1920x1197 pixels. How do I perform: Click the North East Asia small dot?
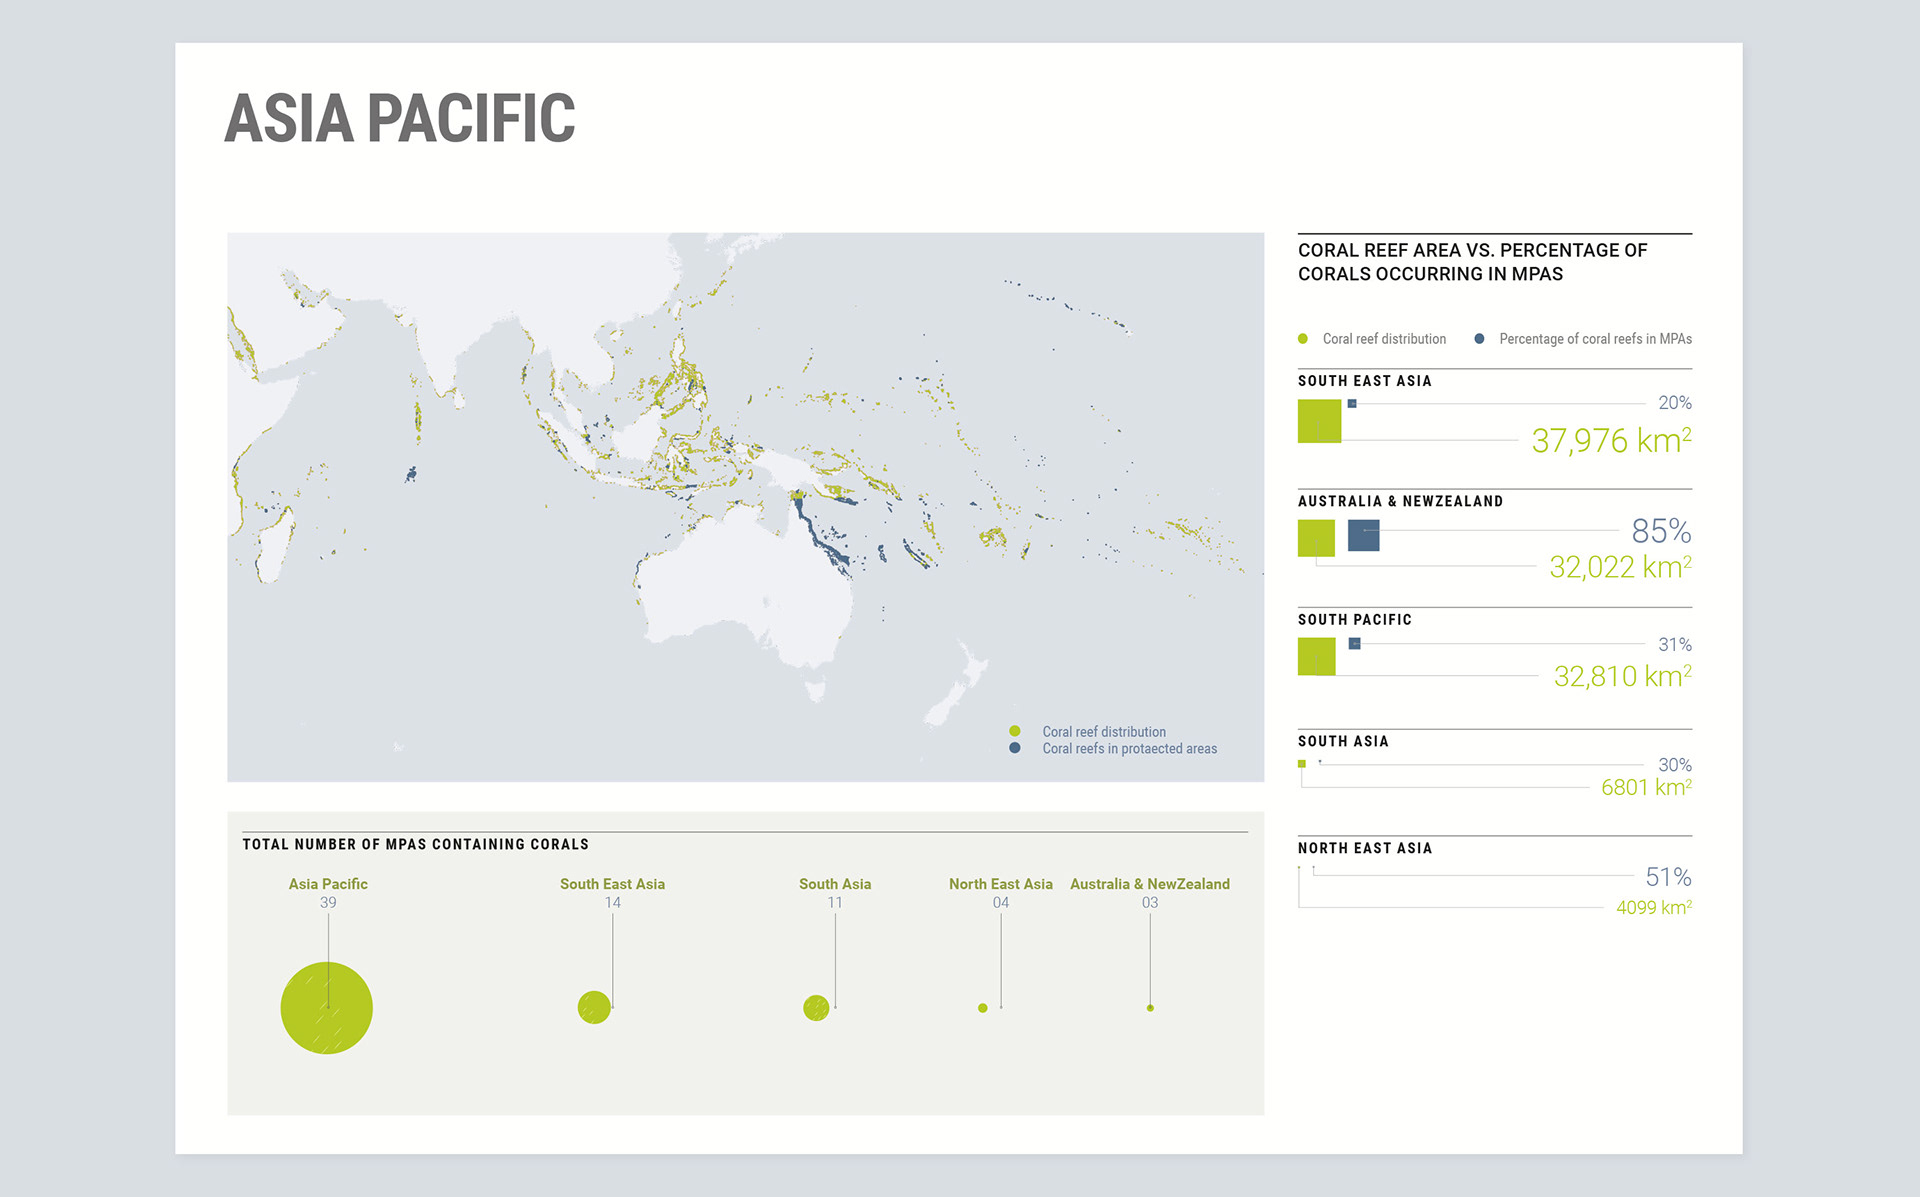click(x=983, y=1008)
